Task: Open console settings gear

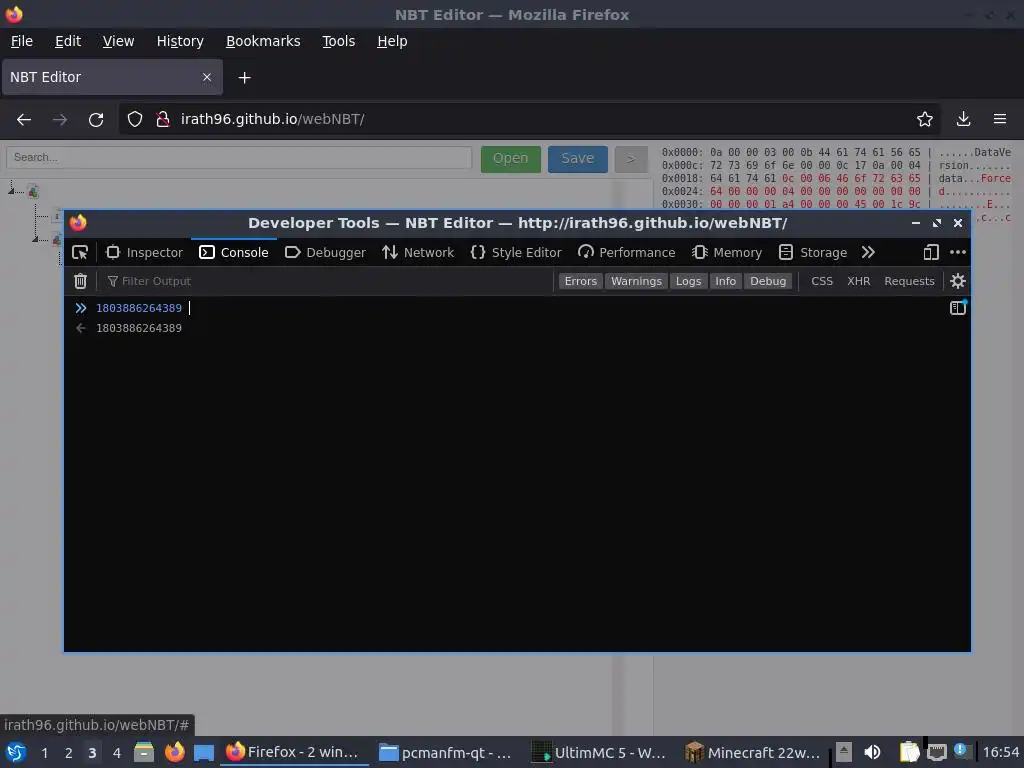Action: click(957, 281)
